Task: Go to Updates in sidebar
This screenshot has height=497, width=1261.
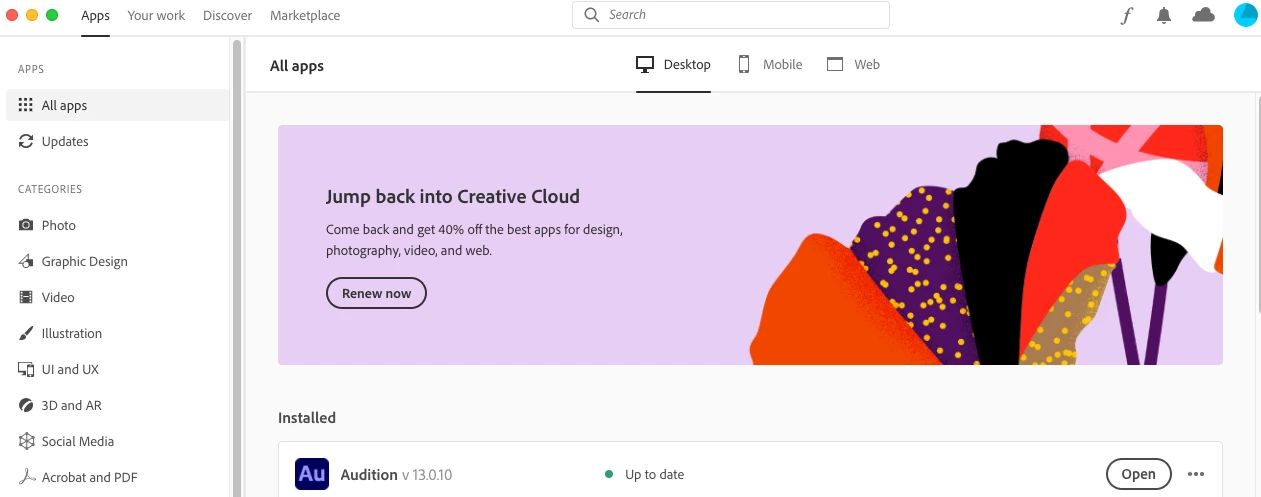Action: pyautogui.click(x=117, y=141)
